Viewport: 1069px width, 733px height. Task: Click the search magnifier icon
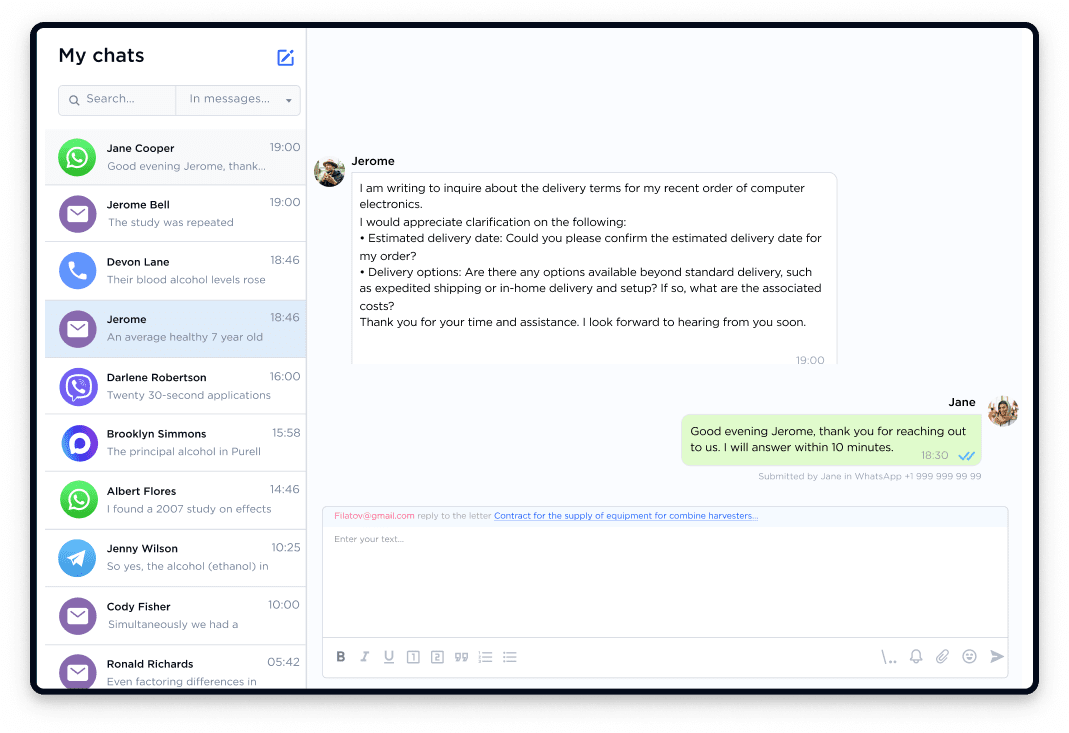pyautogui.click(x=74, y=100)
